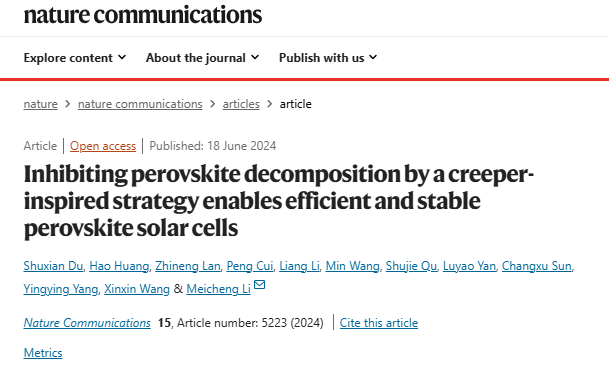
Task: Open author Hao Huang's details
Action: tap(119, 266)
